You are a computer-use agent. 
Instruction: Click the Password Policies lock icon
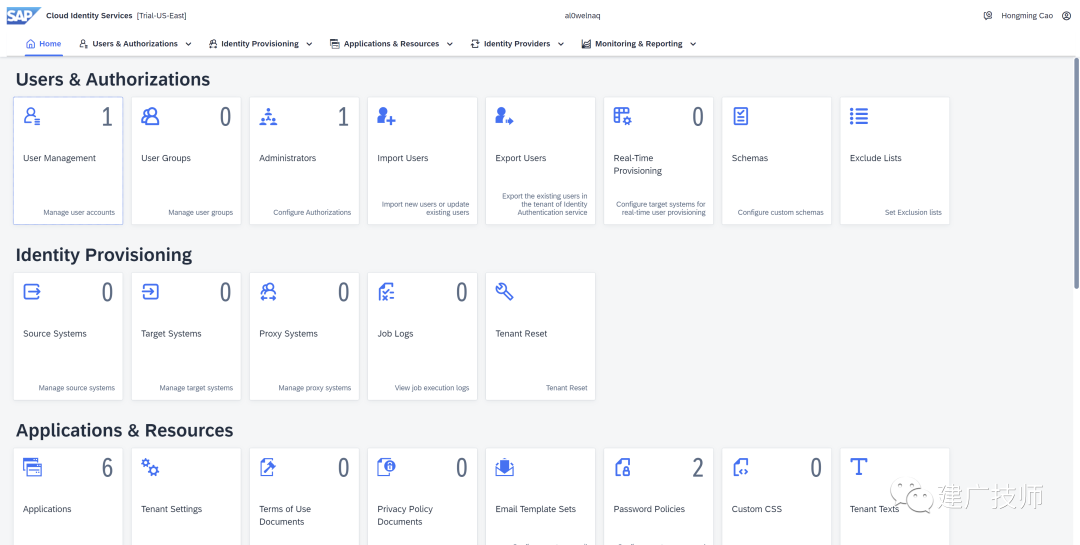tap(623, 467)
